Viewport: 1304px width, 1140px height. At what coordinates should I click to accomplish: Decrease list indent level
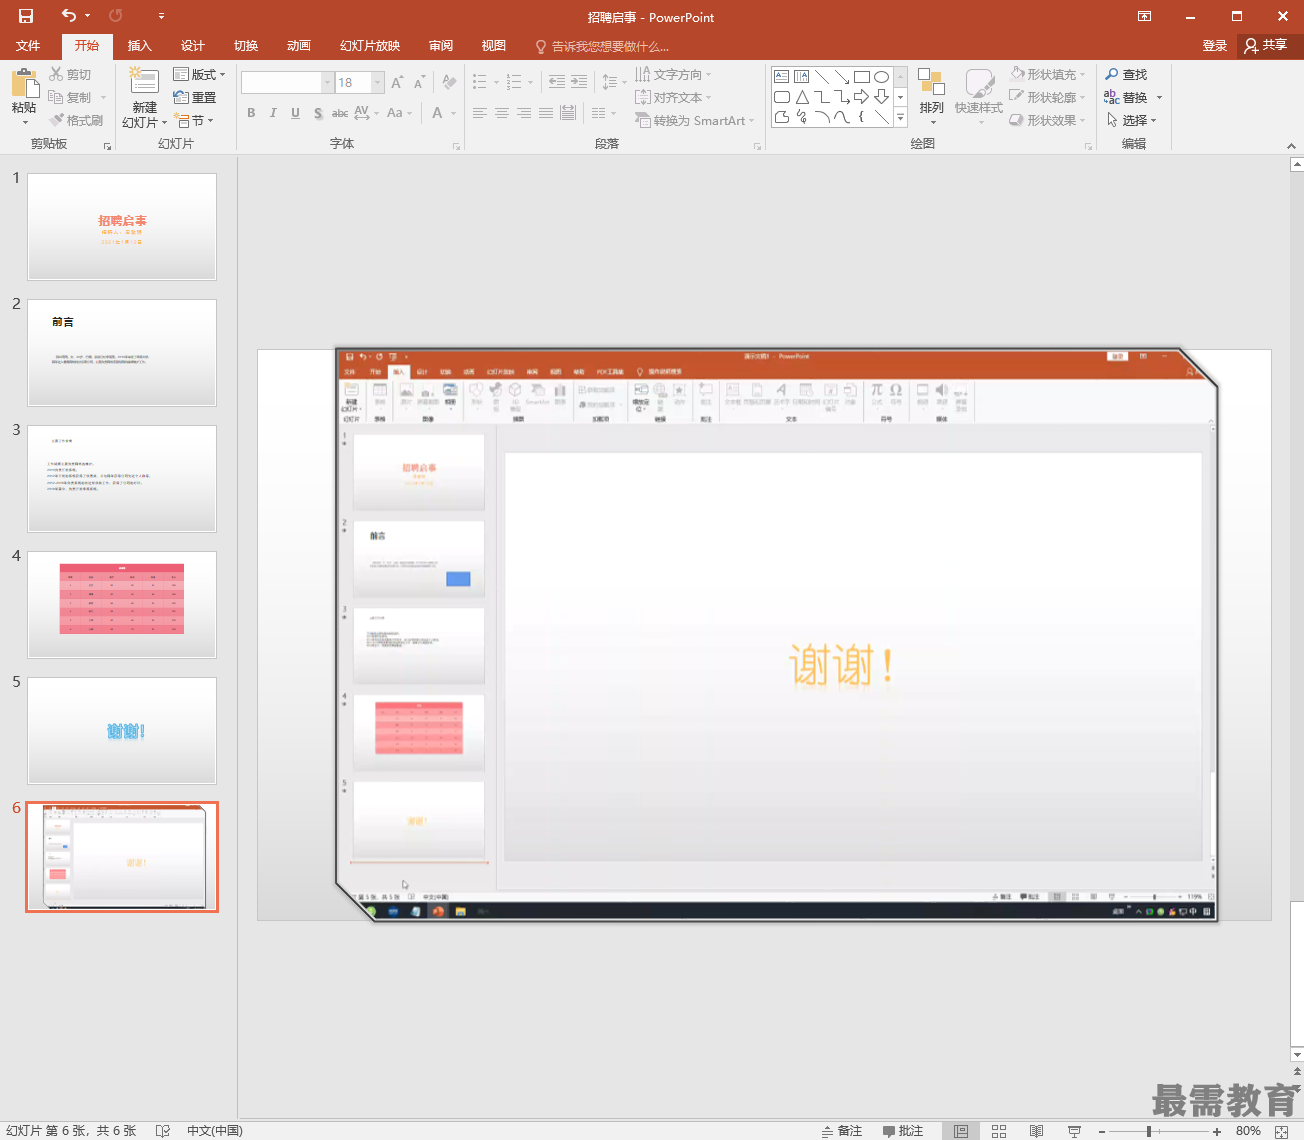pos(557,83)
